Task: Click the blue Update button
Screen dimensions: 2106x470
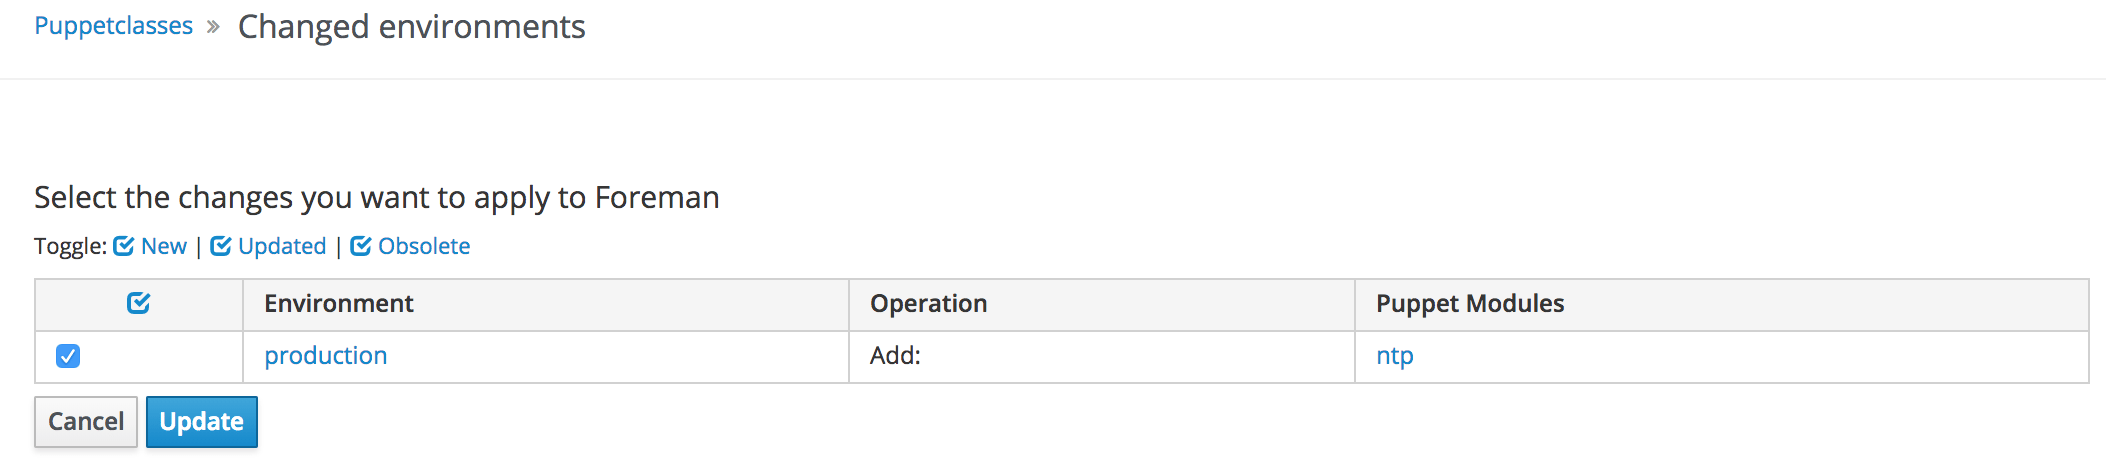Action: tap(202, 422)
